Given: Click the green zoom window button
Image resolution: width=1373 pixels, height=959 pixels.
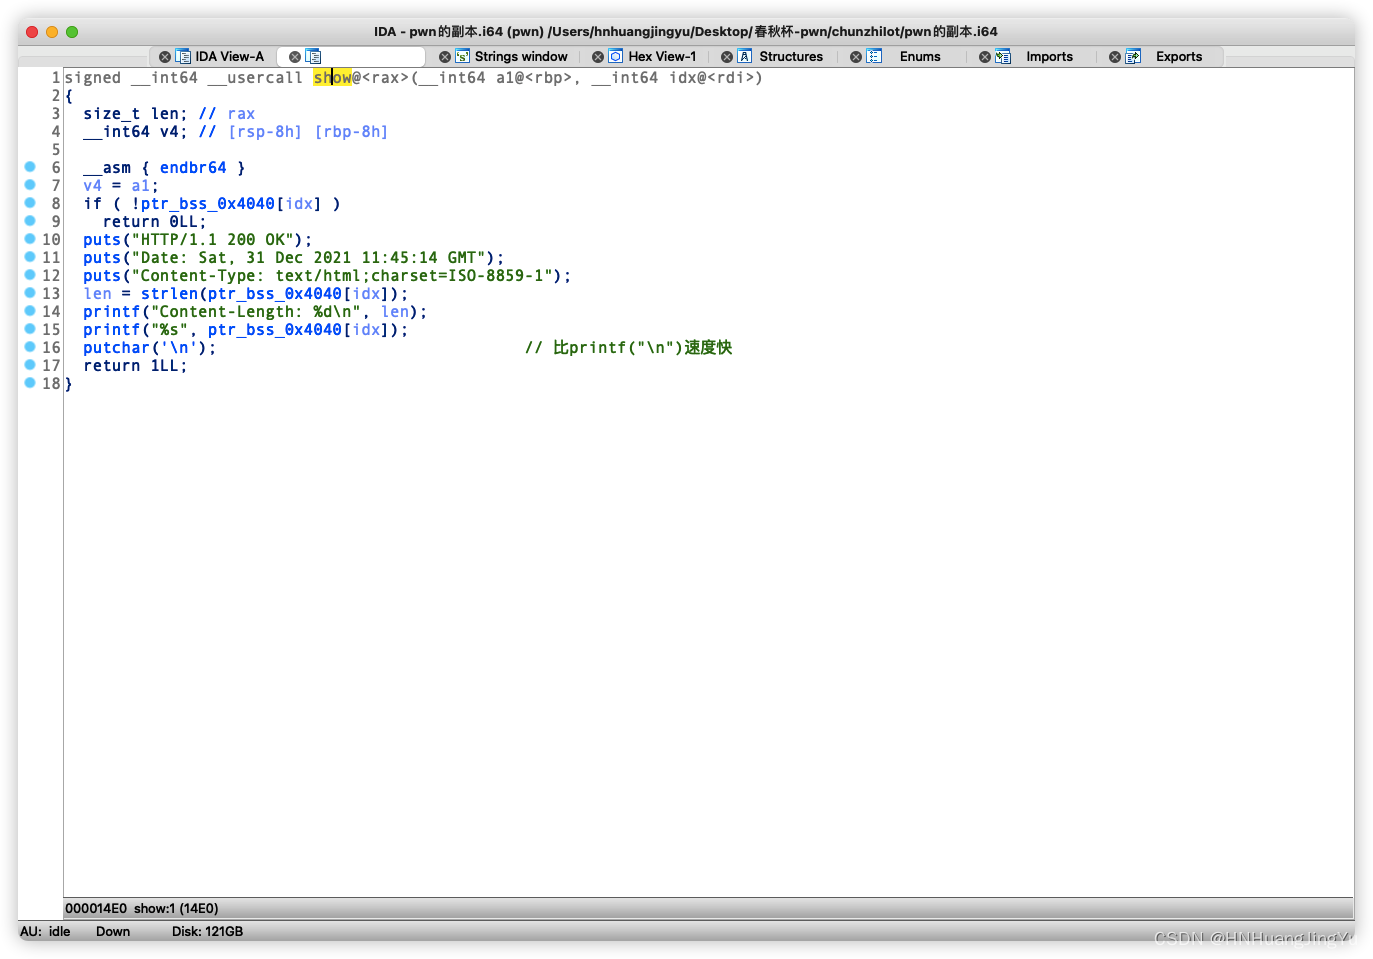Looking at the screenshot, I should (x=72, y=32).
